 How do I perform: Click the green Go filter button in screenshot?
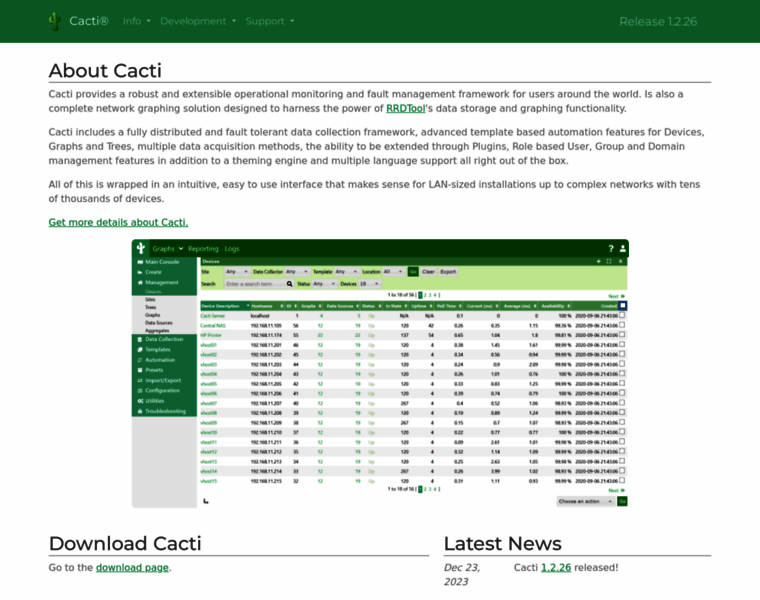coord(413,272)
